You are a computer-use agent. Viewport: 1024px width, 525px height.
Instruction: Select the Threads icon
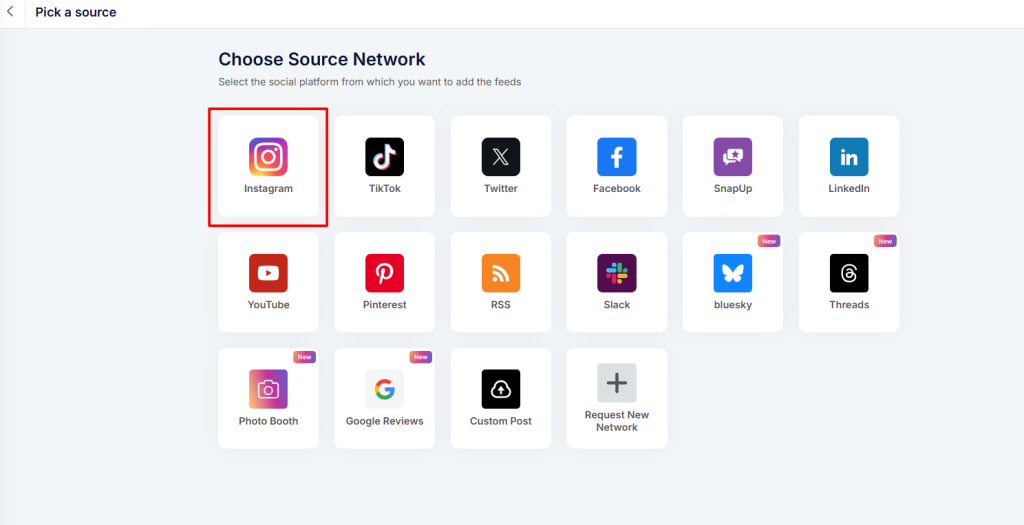[x=849, y=273]
